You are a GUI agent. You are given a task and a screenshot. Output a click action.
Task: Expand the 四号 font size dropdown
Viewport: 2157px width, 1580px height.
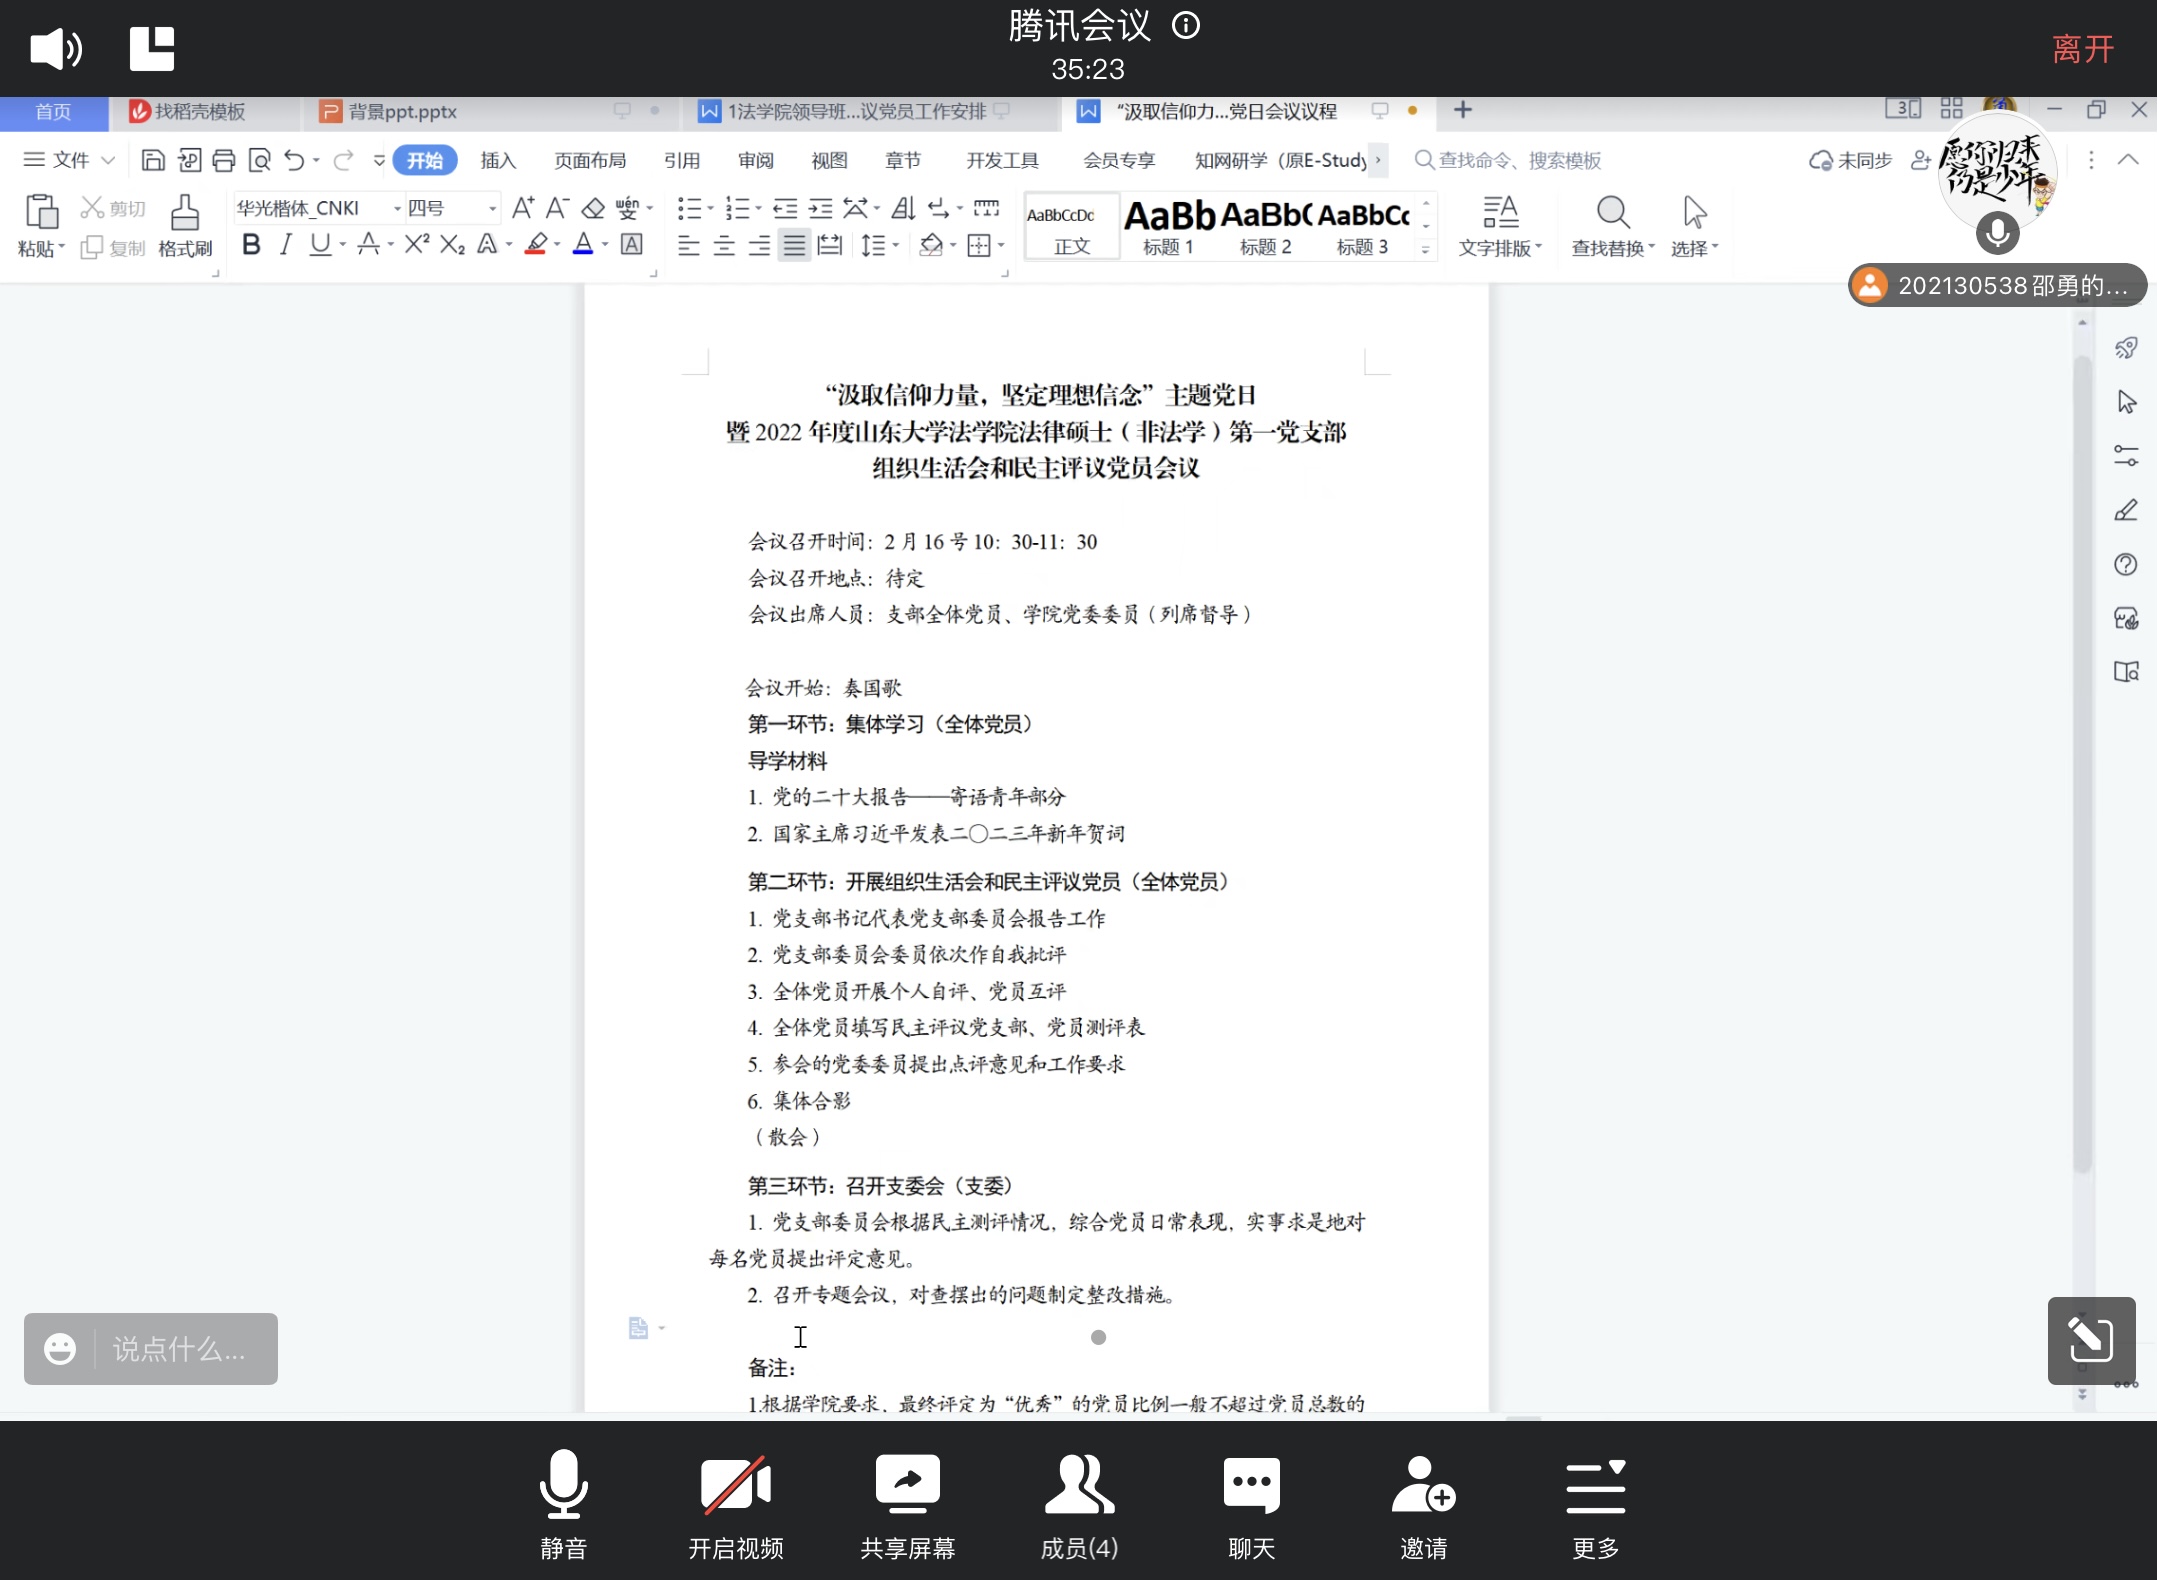tap(492, 208)
